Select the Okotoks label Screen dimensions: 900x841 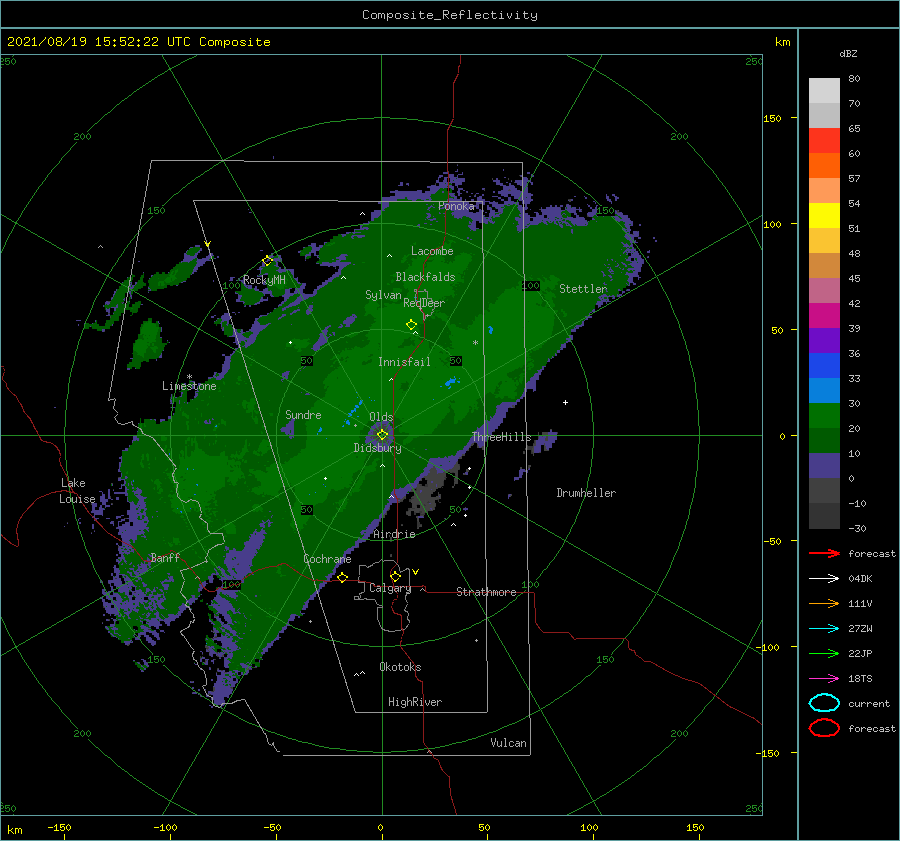400,667
